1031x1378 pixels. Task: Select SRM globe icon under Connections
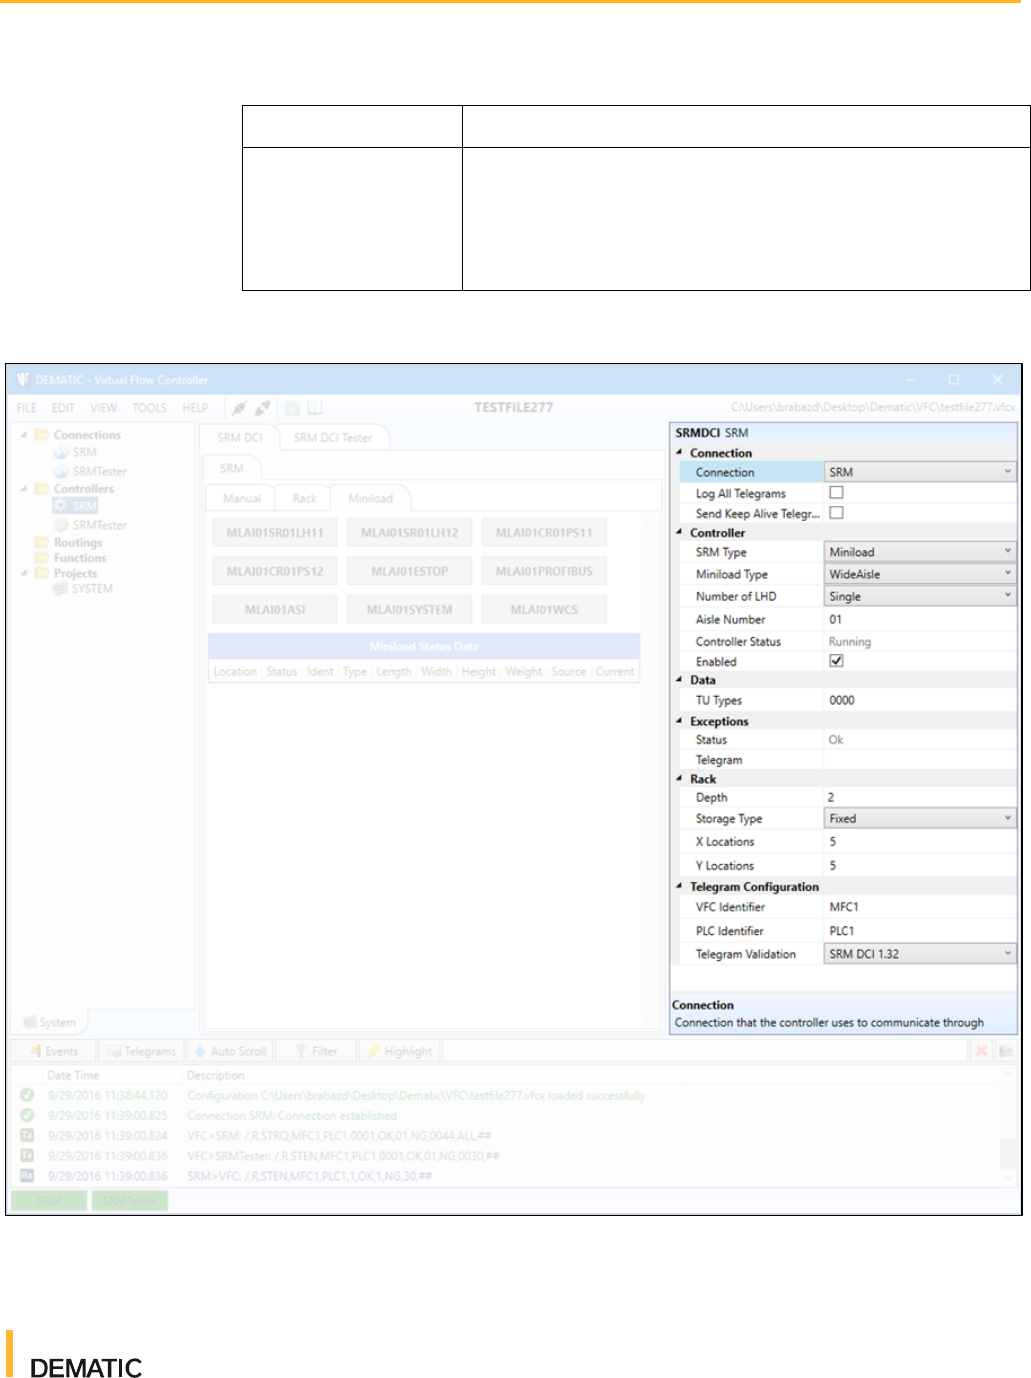(61, 453)
